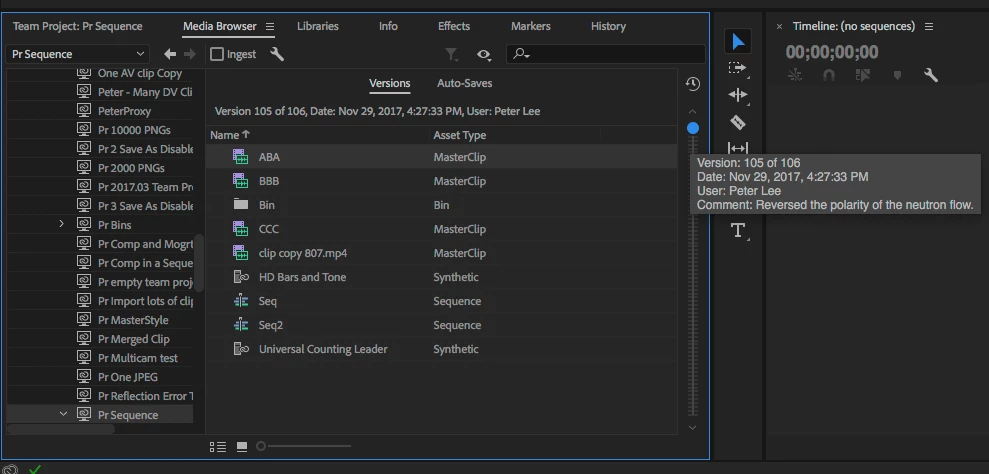
Task: Go back with the left arrow
Action: pos(170,54)
